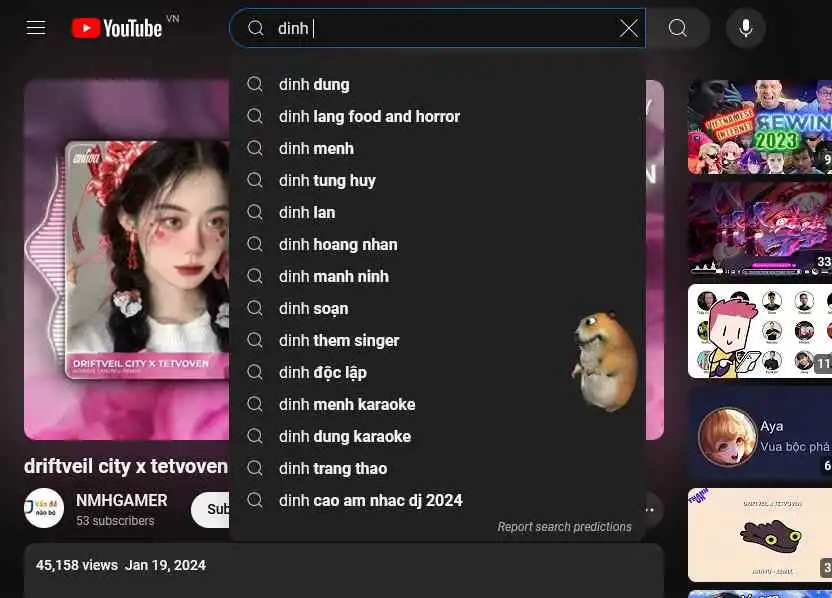Open the NMHGAMER channel avatar
This screenshot has width=832, height=598.
click(x=44, y=508)
